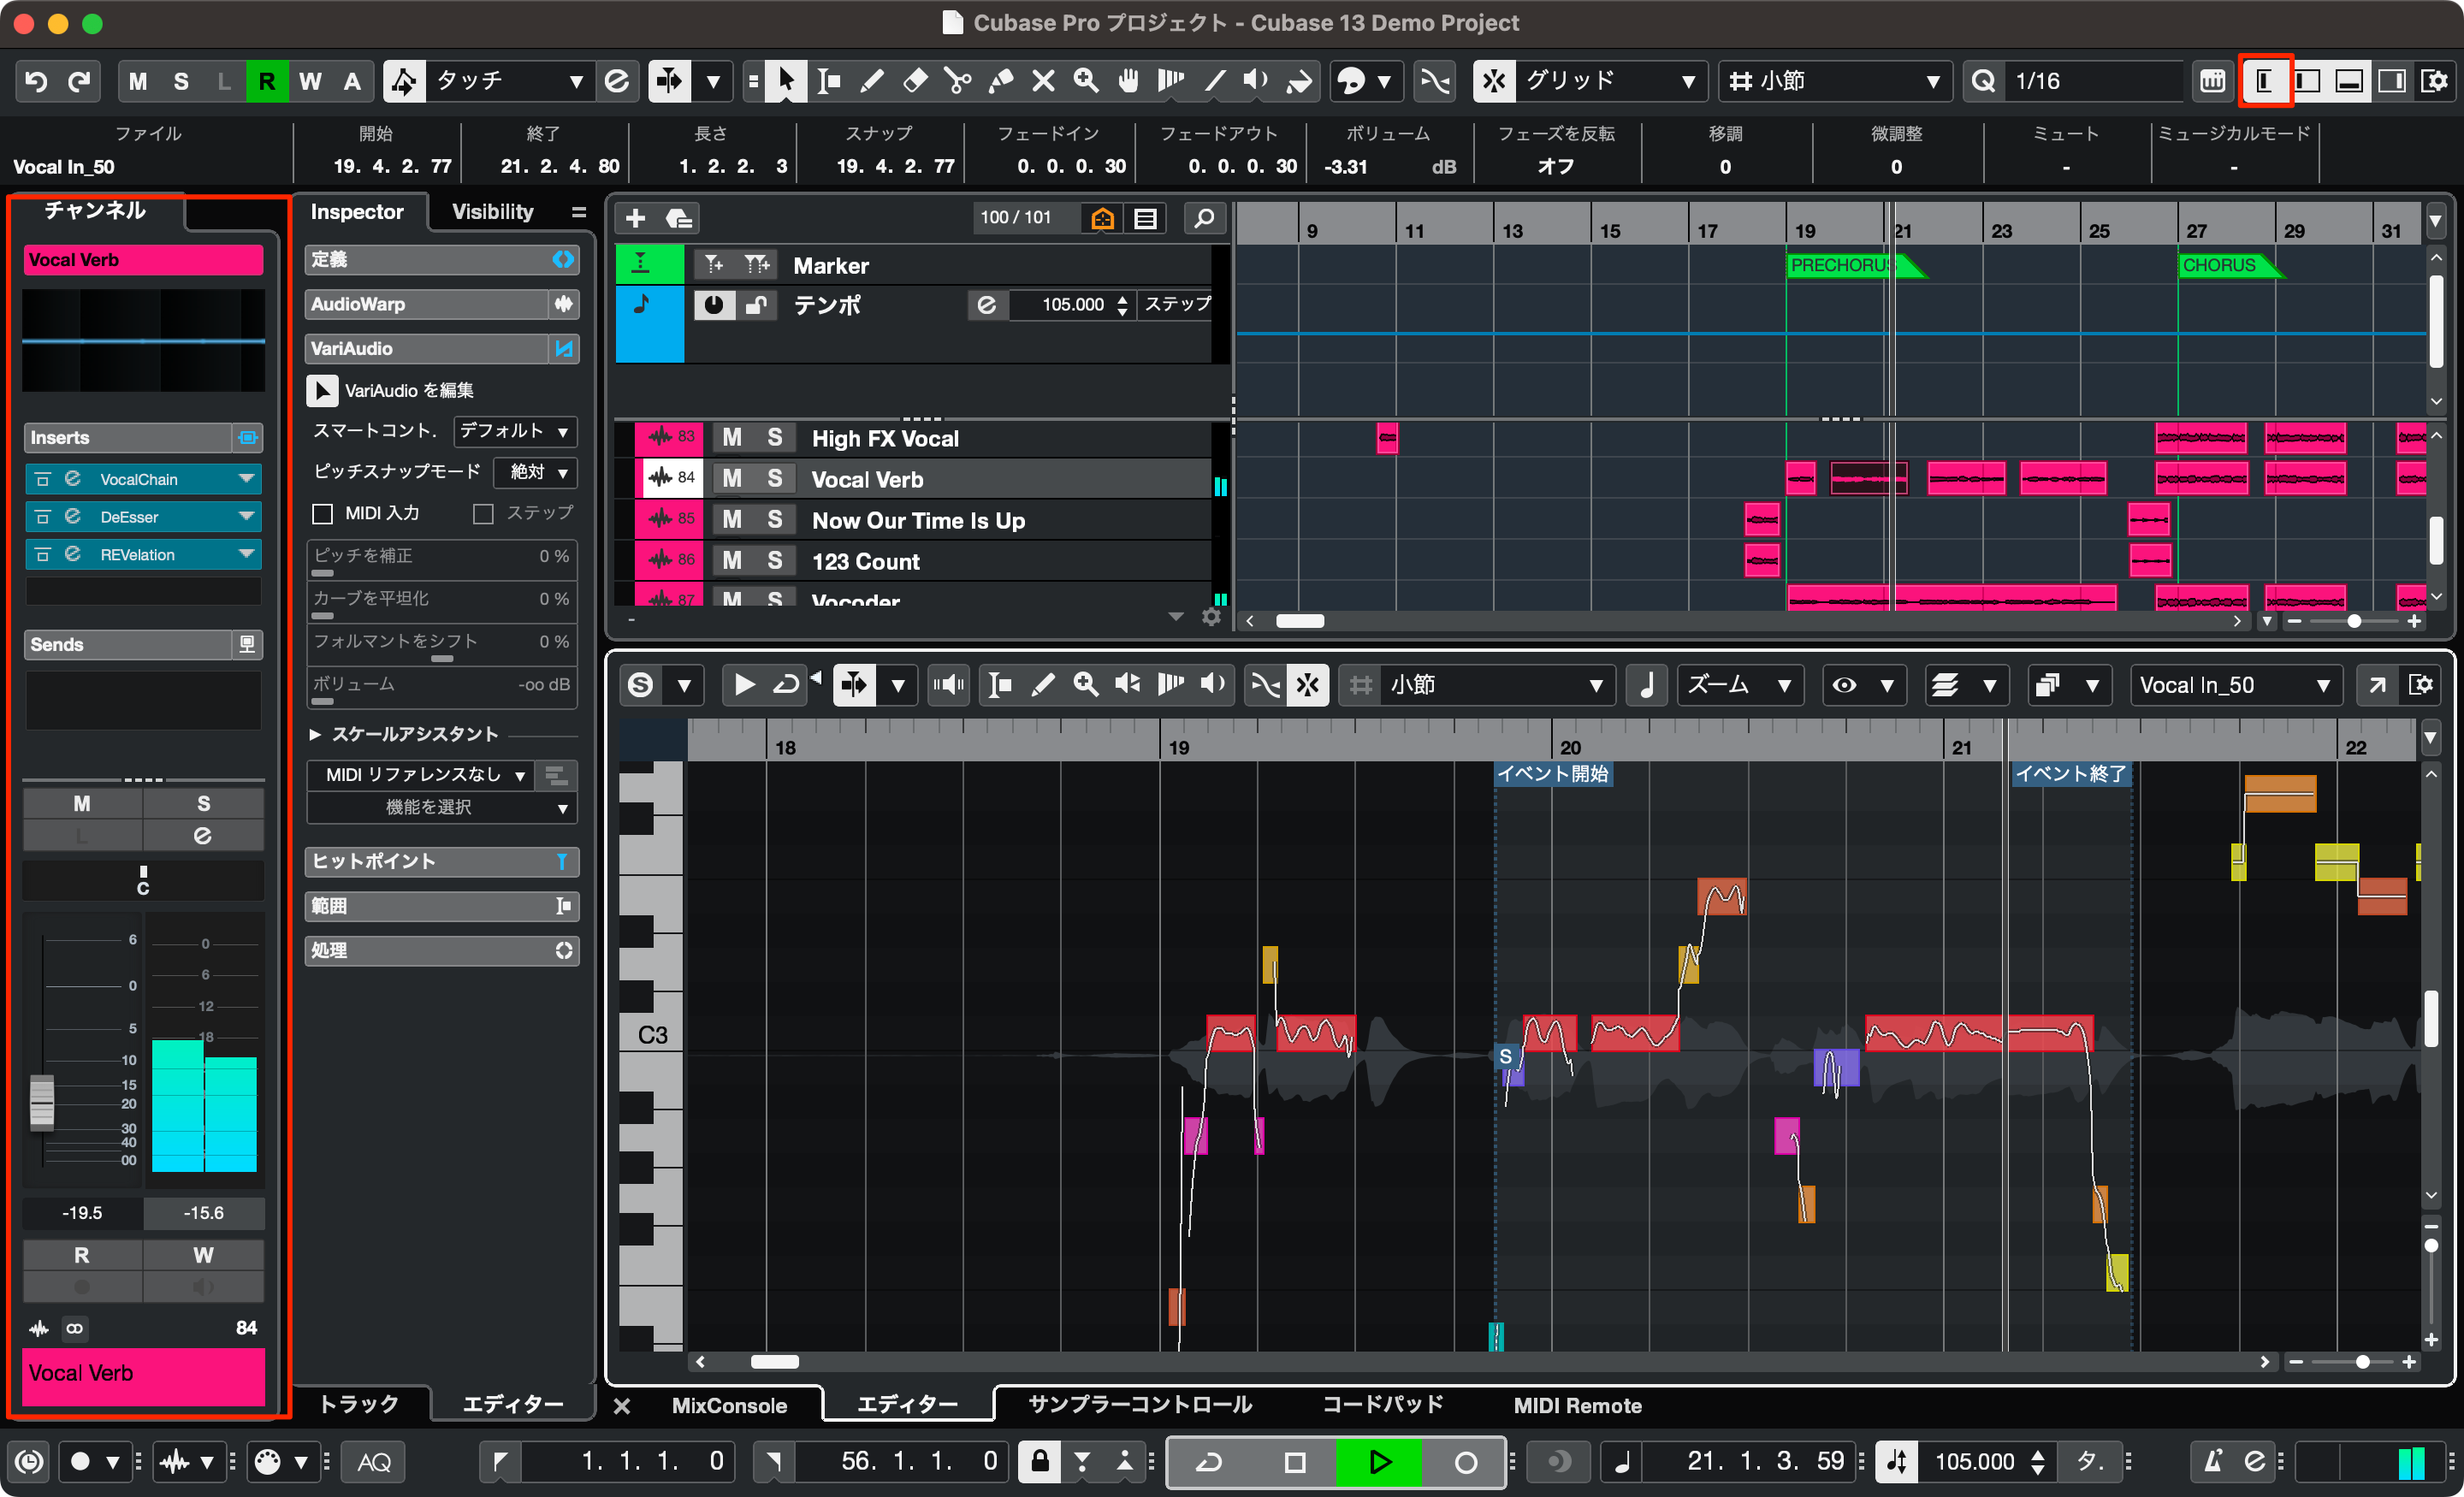Solo the Vocal Verb track
This screenshot has width=2464, height=1497.
[x=774, y=479]
